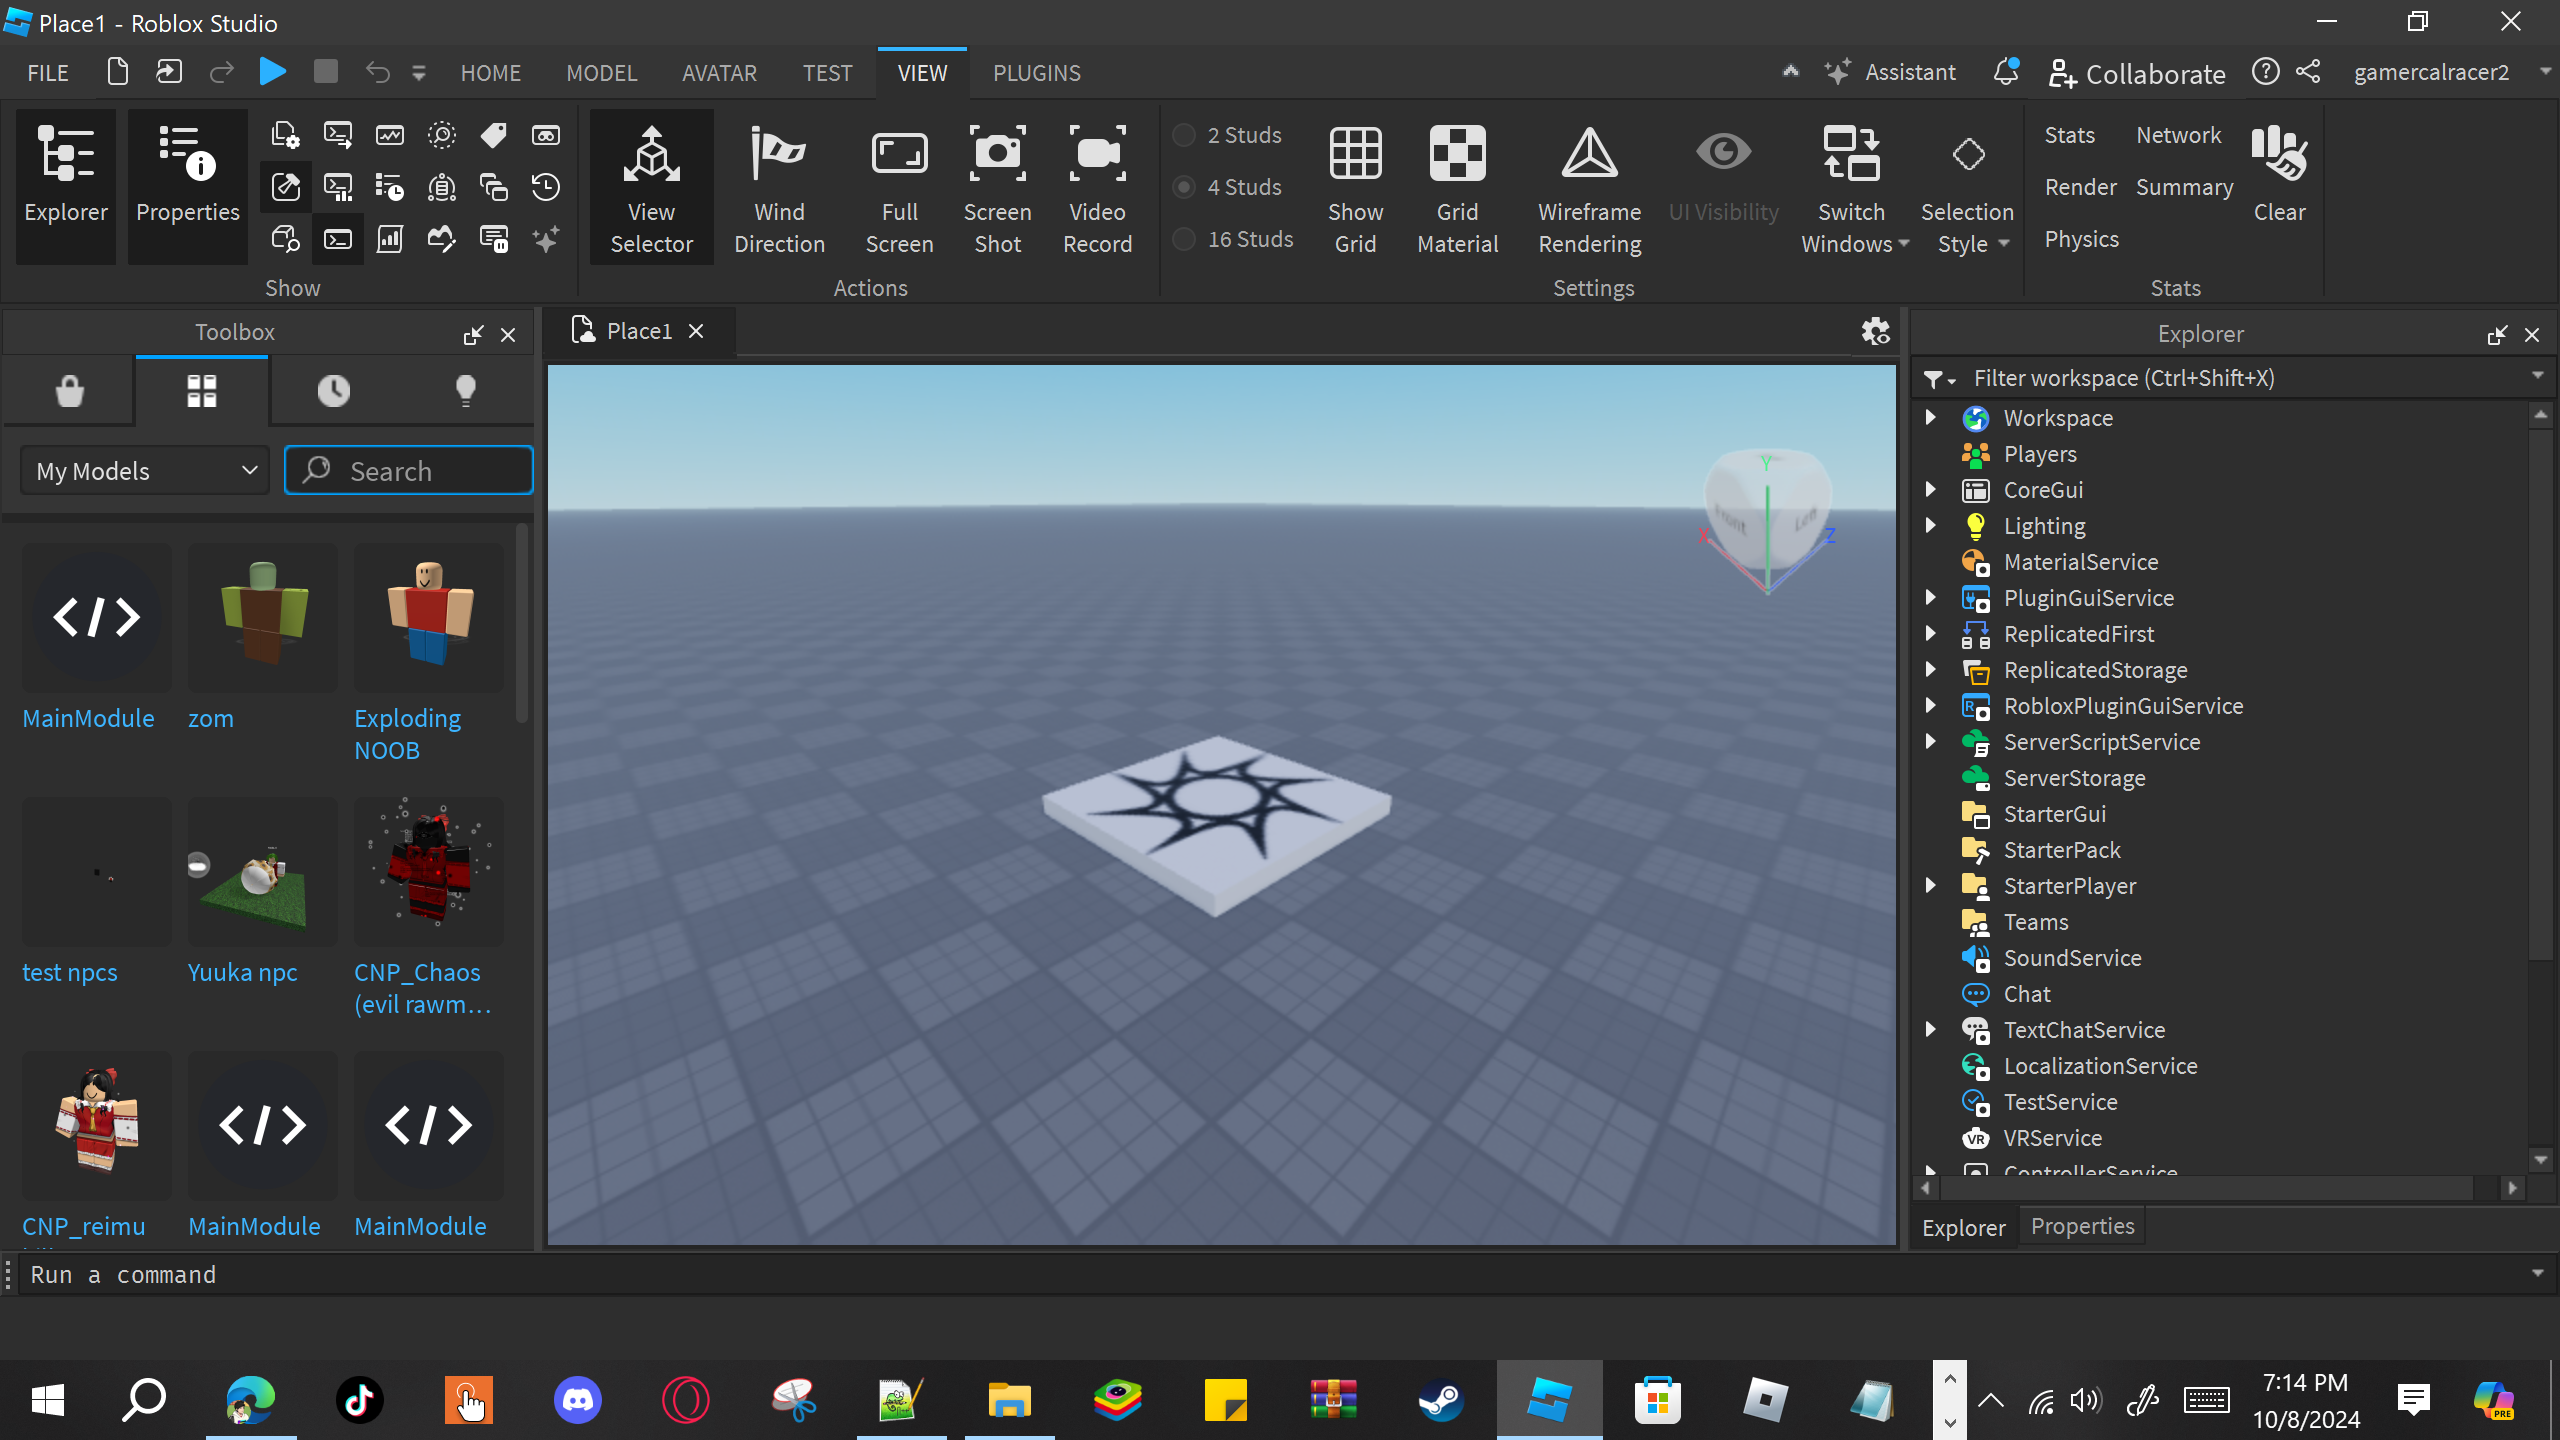Screen dimensions: 2560x1440
Task: Switch to the MODEL ribbon tab
Action: click(x=601, y=73)
